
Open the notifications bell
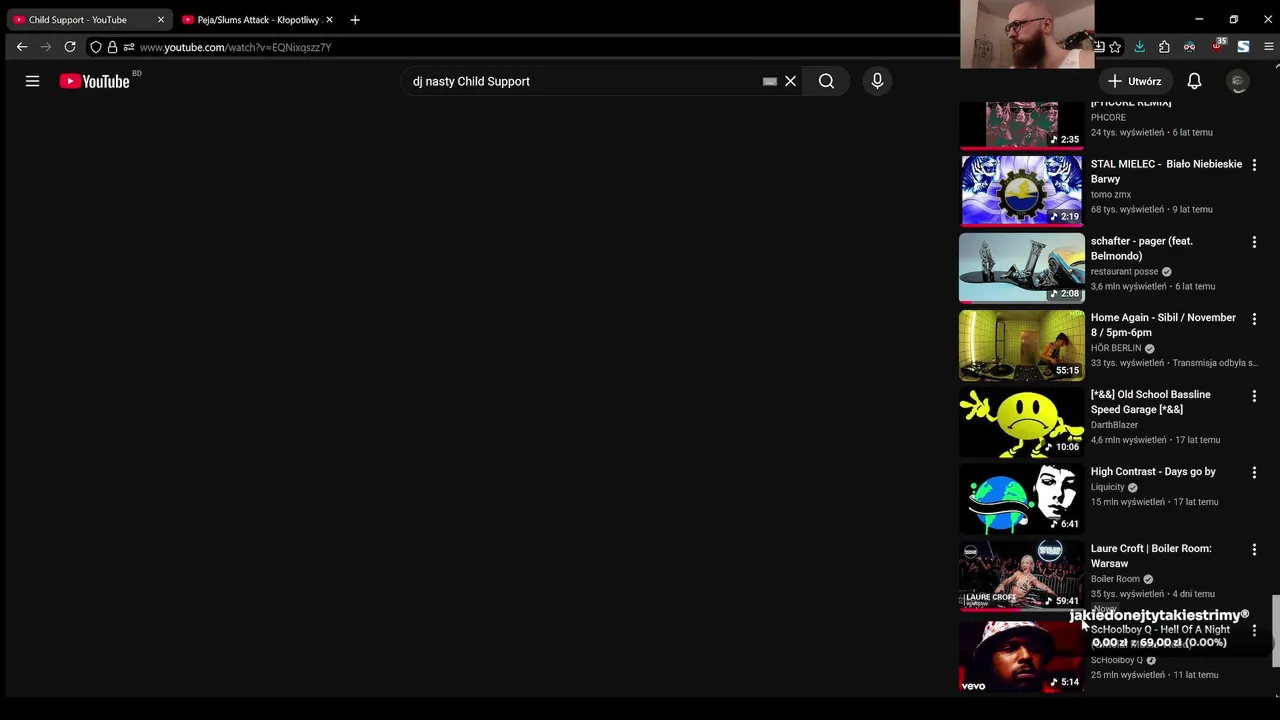pyautogui.click(x=1194, y=81)
